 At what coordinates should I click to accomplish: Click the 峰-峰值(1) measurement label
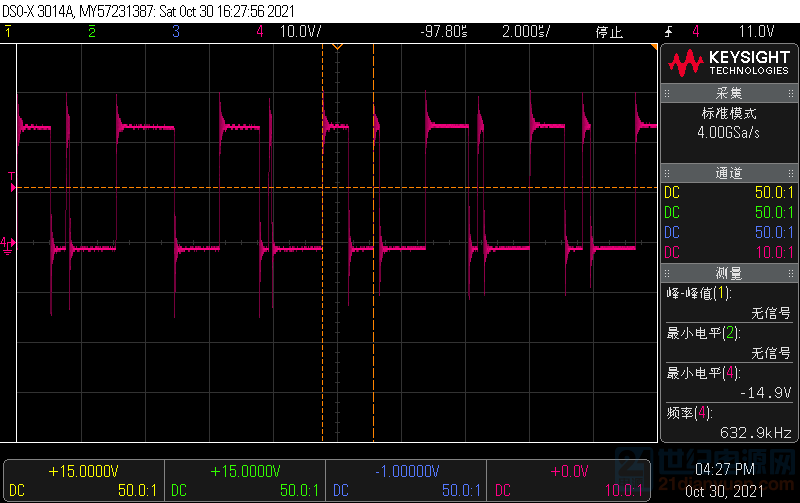pos(699,293)
